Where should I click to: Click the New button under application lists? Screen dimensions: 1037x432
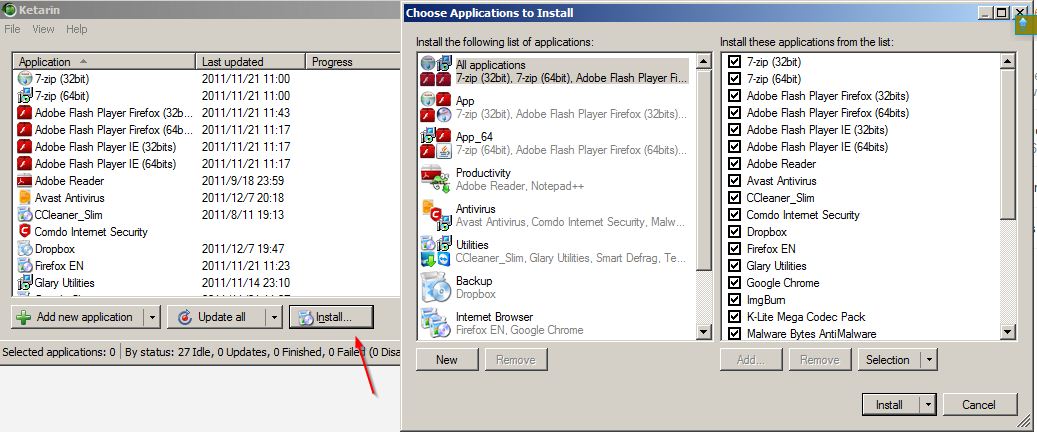pyautogui.click(x=447, y=360)
